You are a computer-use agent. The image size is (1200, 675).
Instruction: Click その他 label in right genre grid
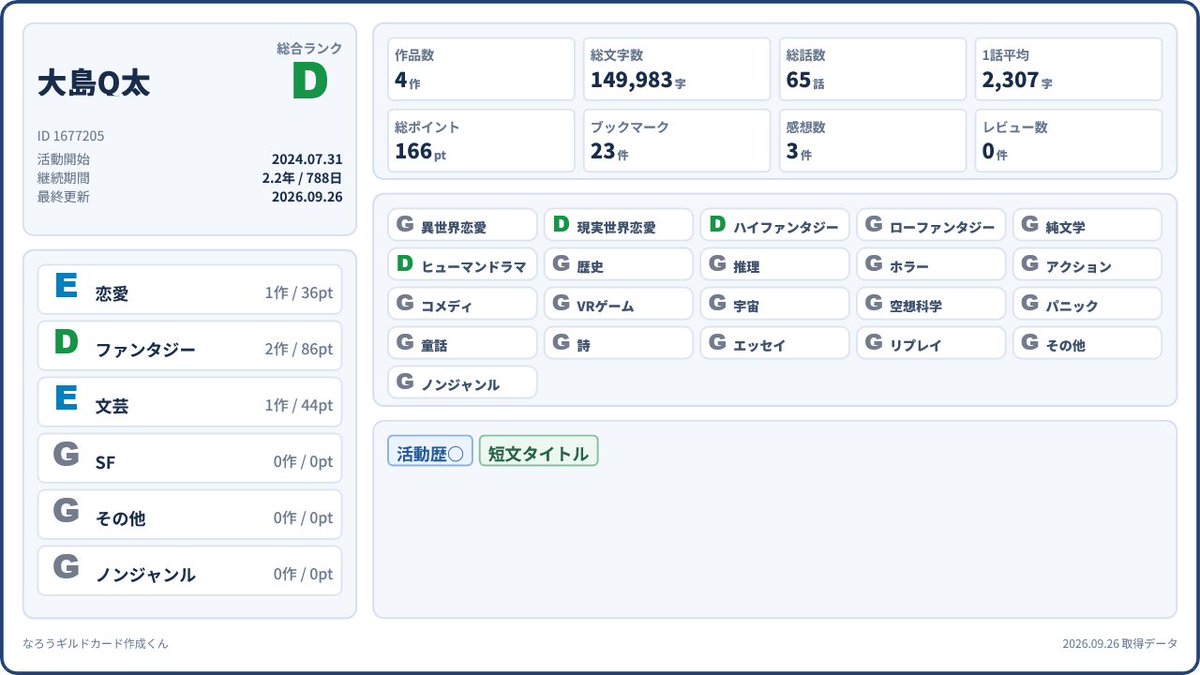pos(1065,346)
